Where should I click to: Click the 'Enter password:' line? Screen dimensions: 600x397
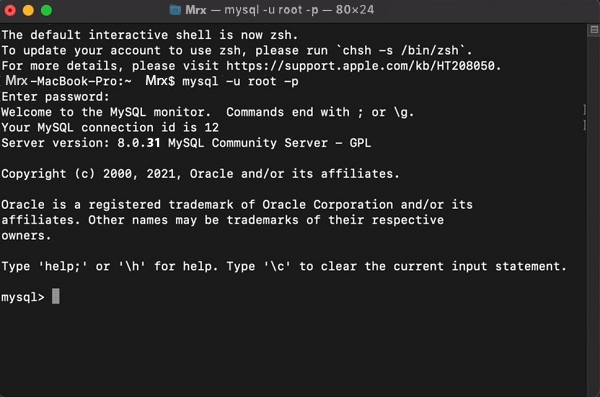(55, 97)
